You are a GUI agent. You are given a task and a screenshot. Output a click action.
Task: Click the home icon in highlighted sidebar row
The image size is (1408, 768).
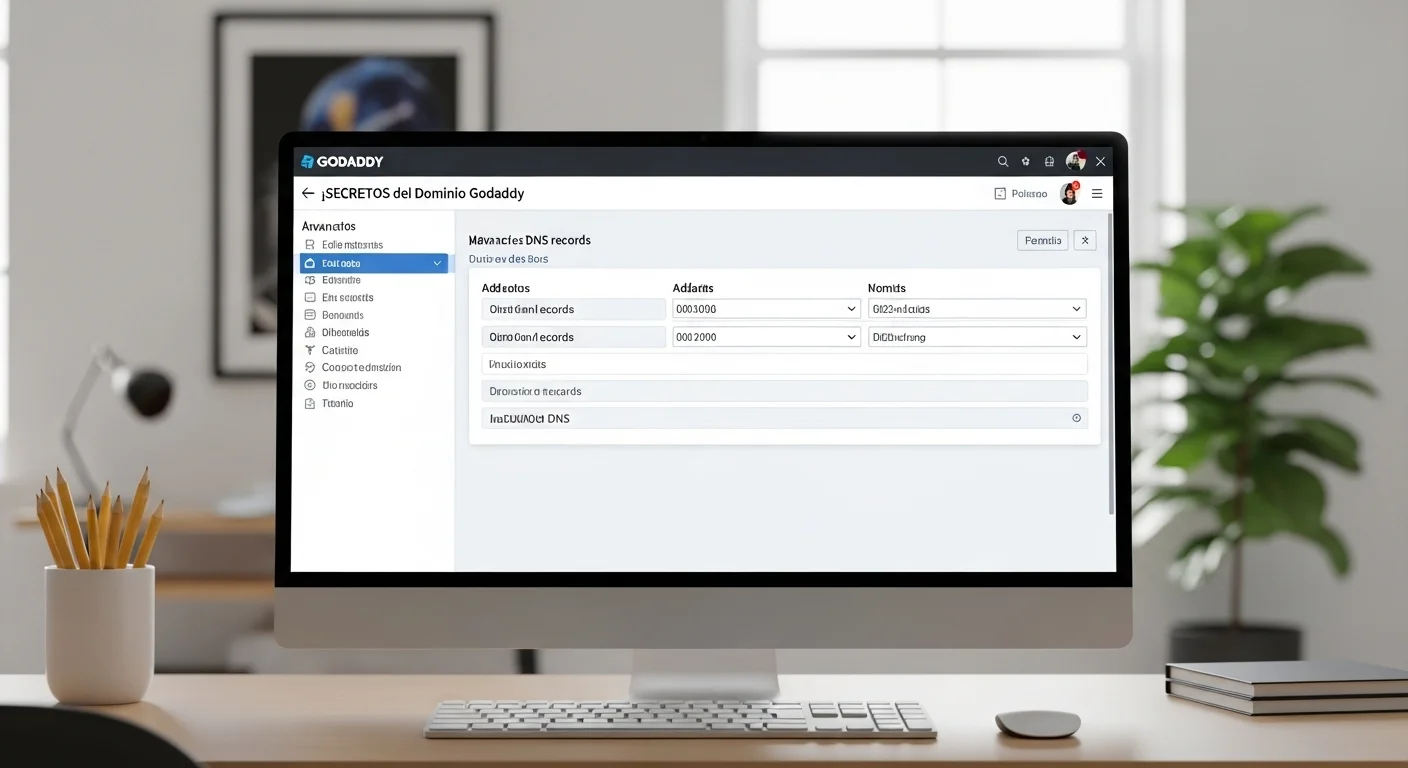click(310, 263)
